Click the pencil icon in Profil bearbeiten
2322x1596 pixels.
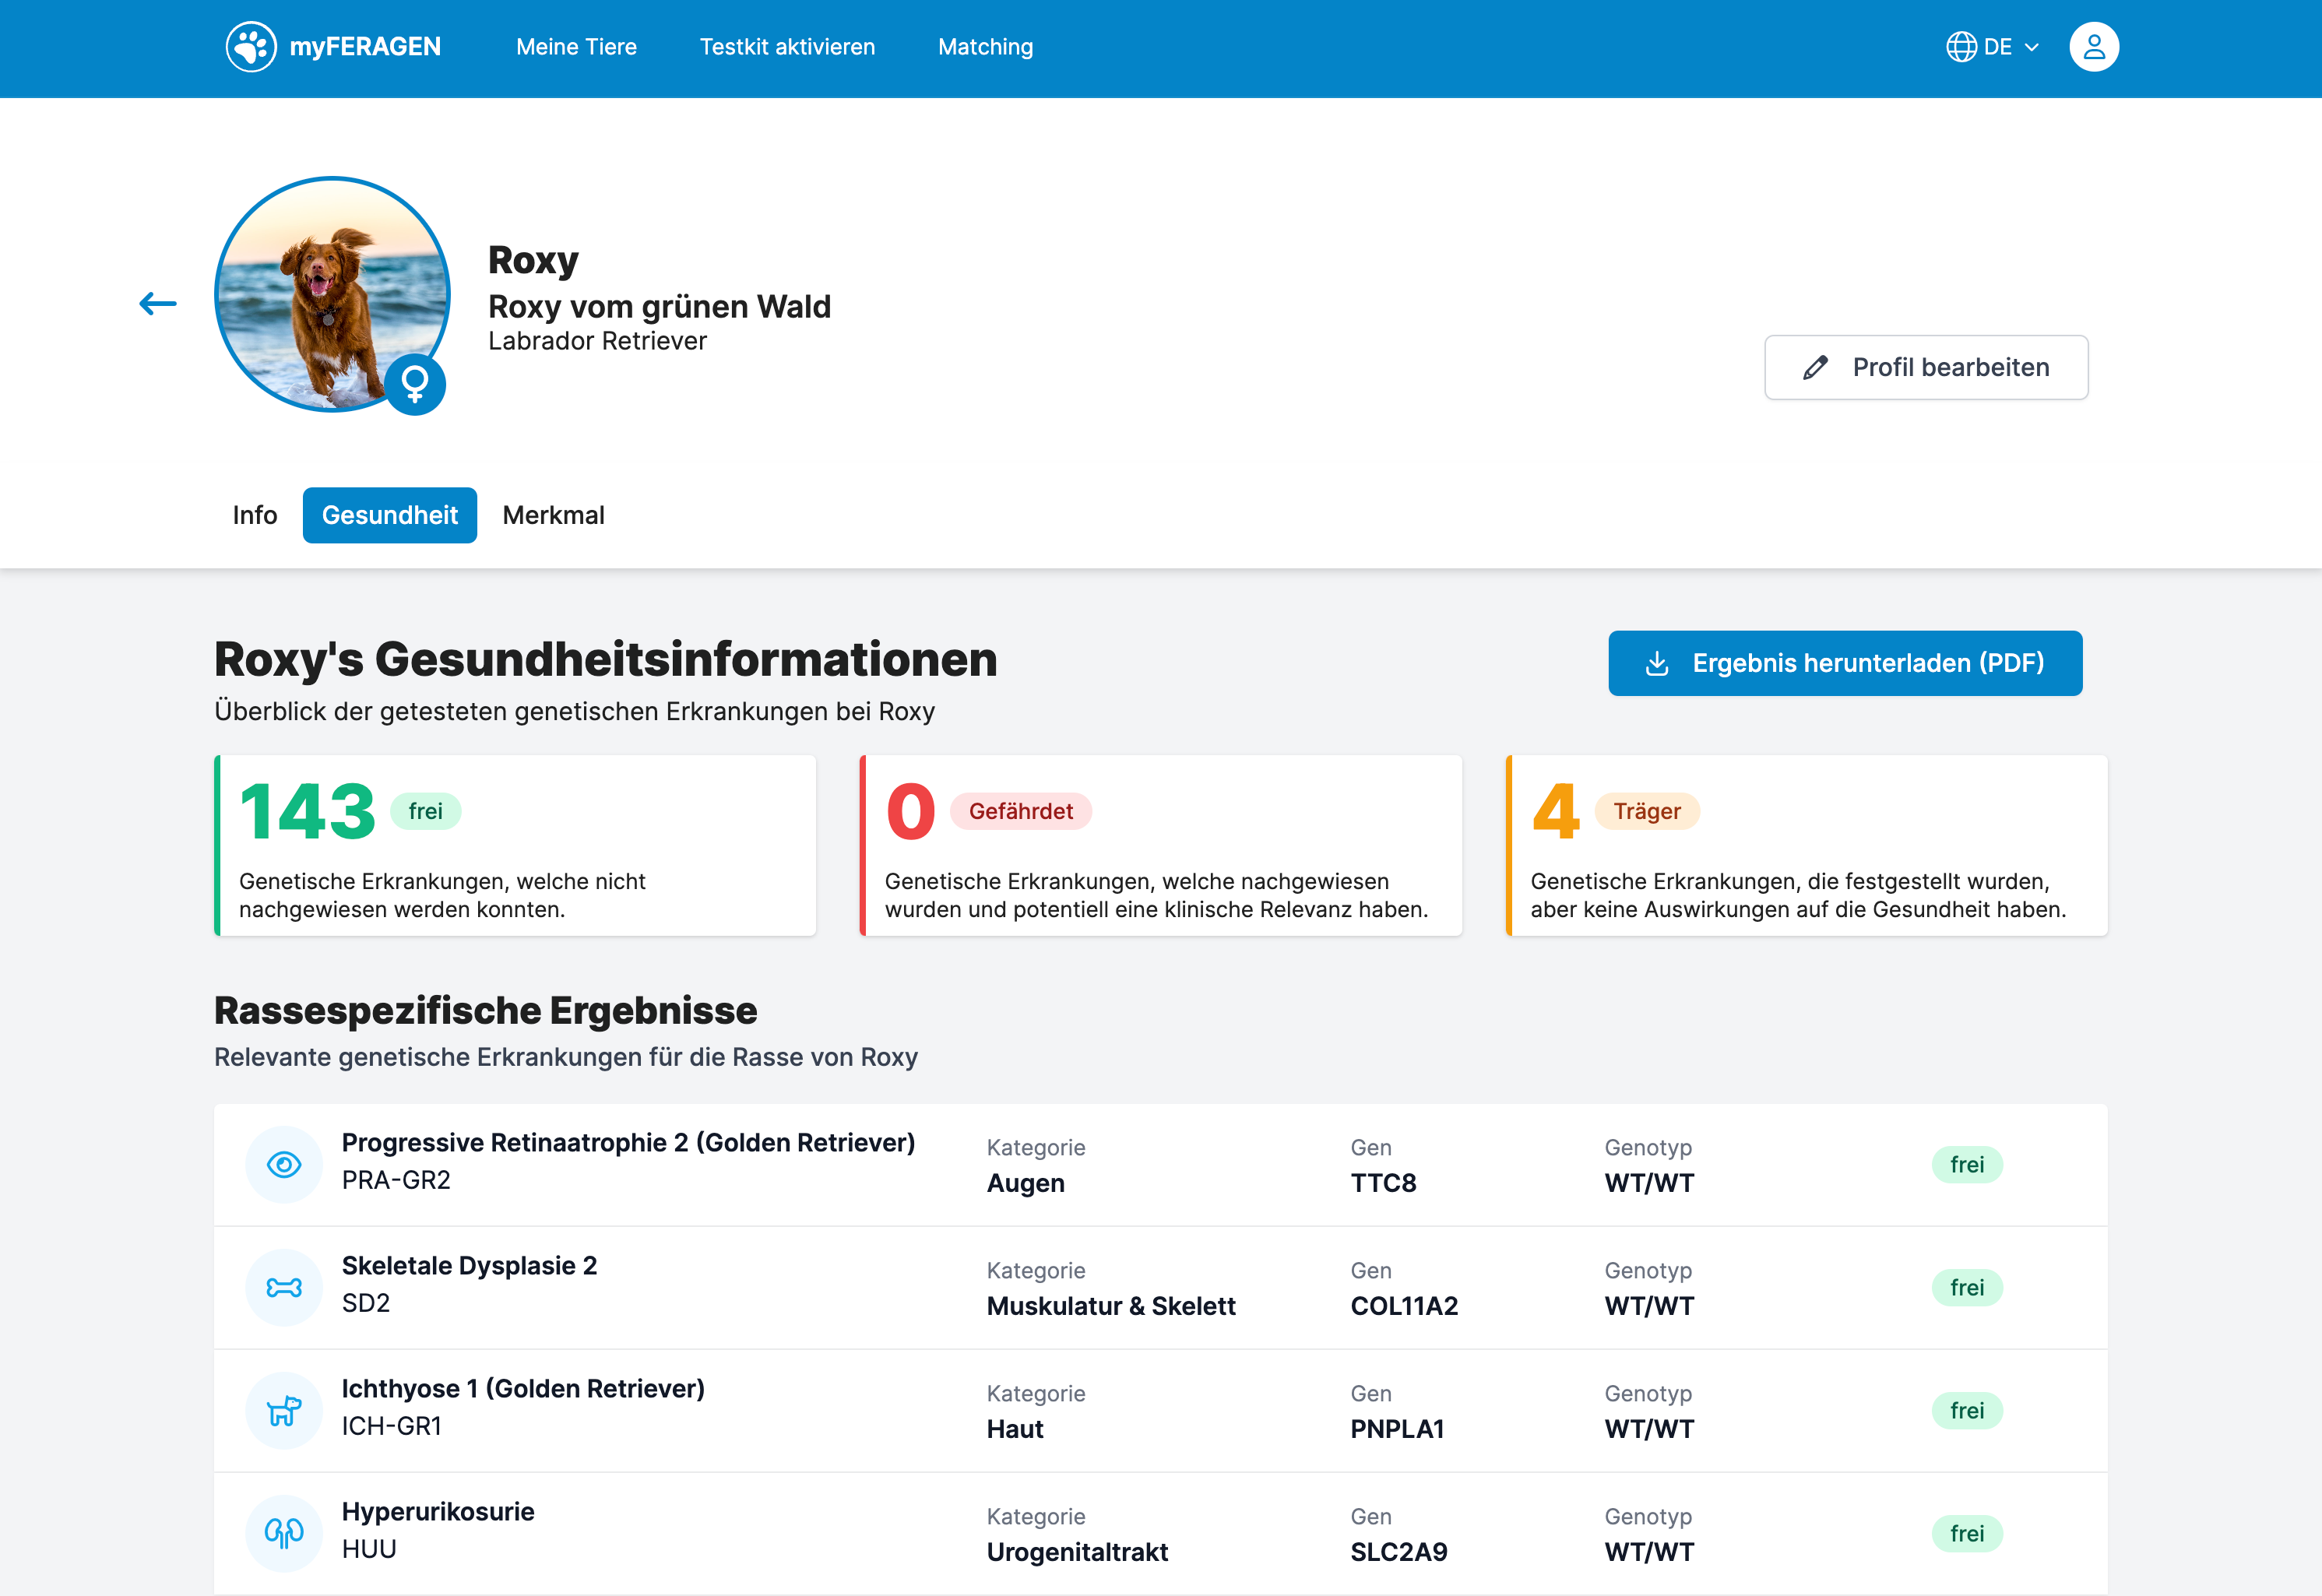[1815, 367]
